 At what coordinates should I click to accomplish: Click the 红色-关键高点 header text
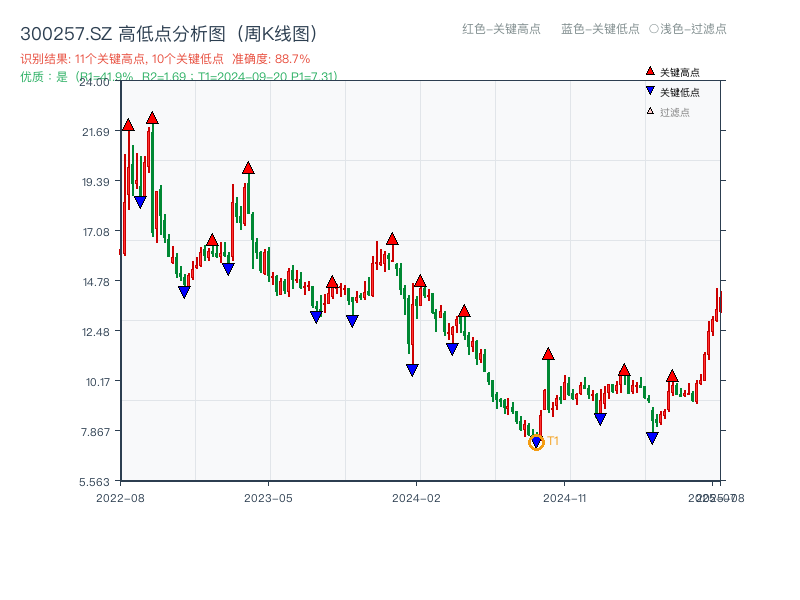[x=501, y=29]
